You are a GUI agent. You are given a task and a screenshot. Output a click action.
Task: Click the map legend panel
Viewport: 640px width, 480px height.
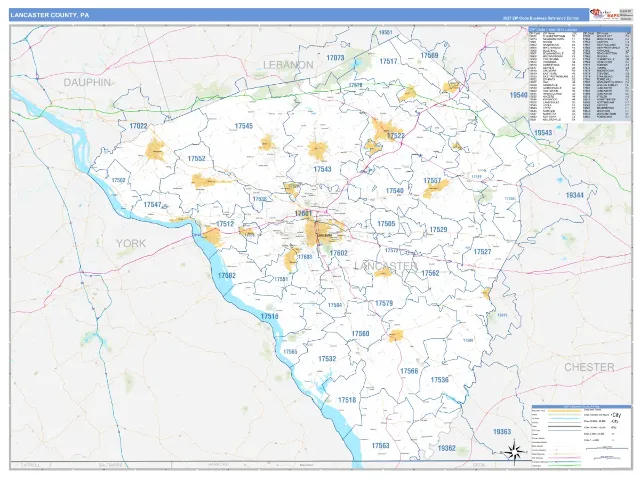(581, 436)
